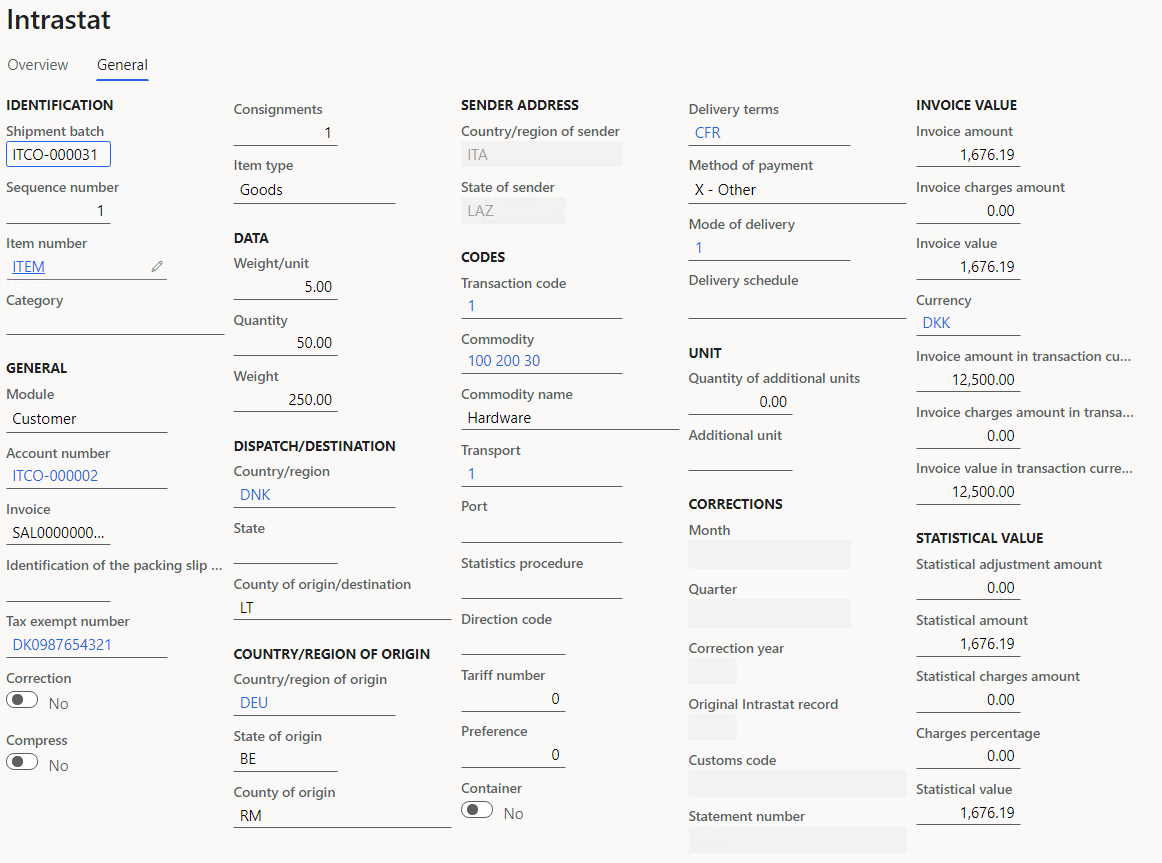
Task: Click the pencil edit icon beside Item number
Action: 157,266
